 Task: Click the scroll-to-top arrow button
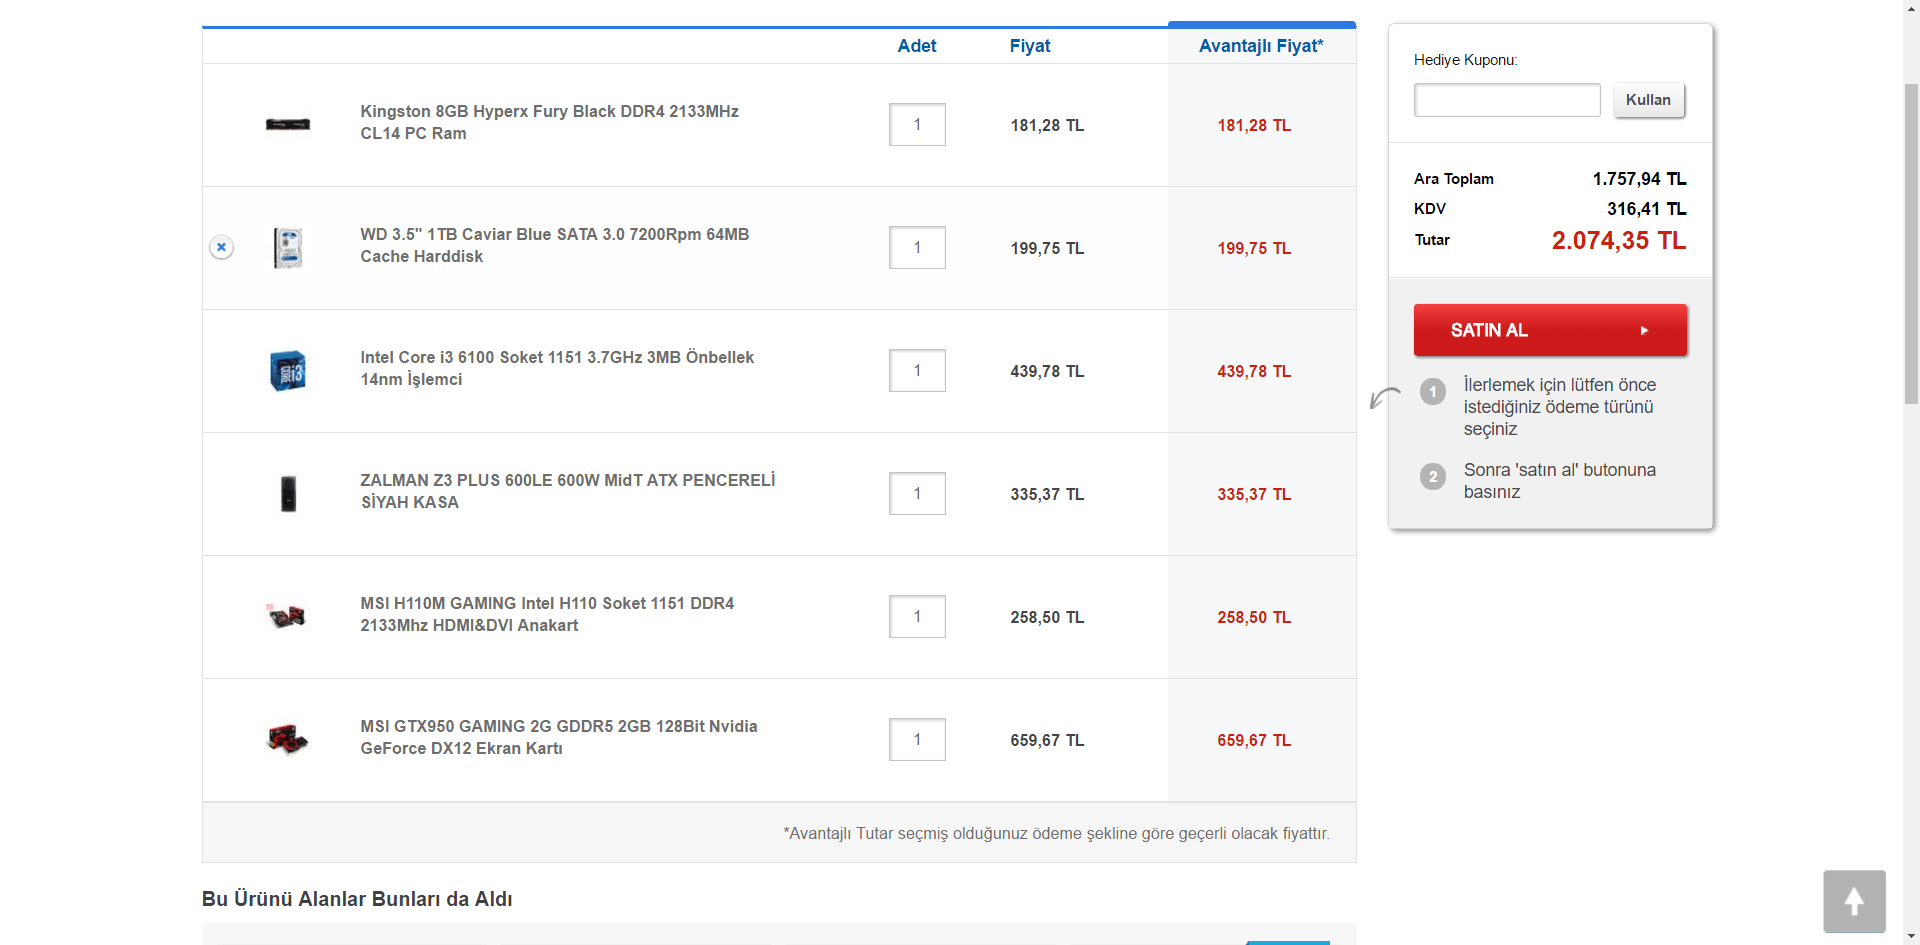point(1854,901)
